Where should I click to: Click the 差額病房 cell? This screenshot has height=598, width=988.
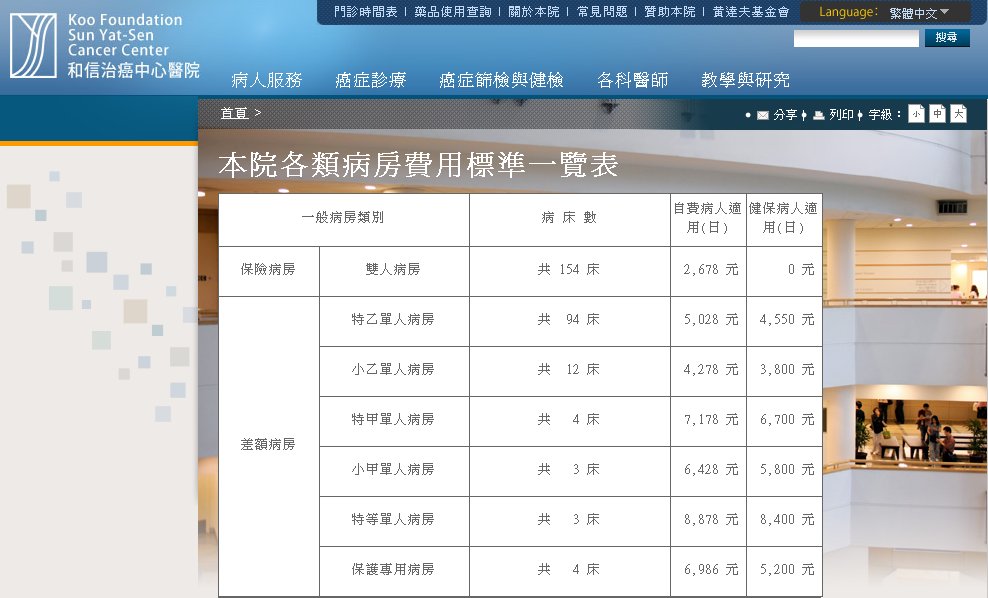click(x=269, y=446)
